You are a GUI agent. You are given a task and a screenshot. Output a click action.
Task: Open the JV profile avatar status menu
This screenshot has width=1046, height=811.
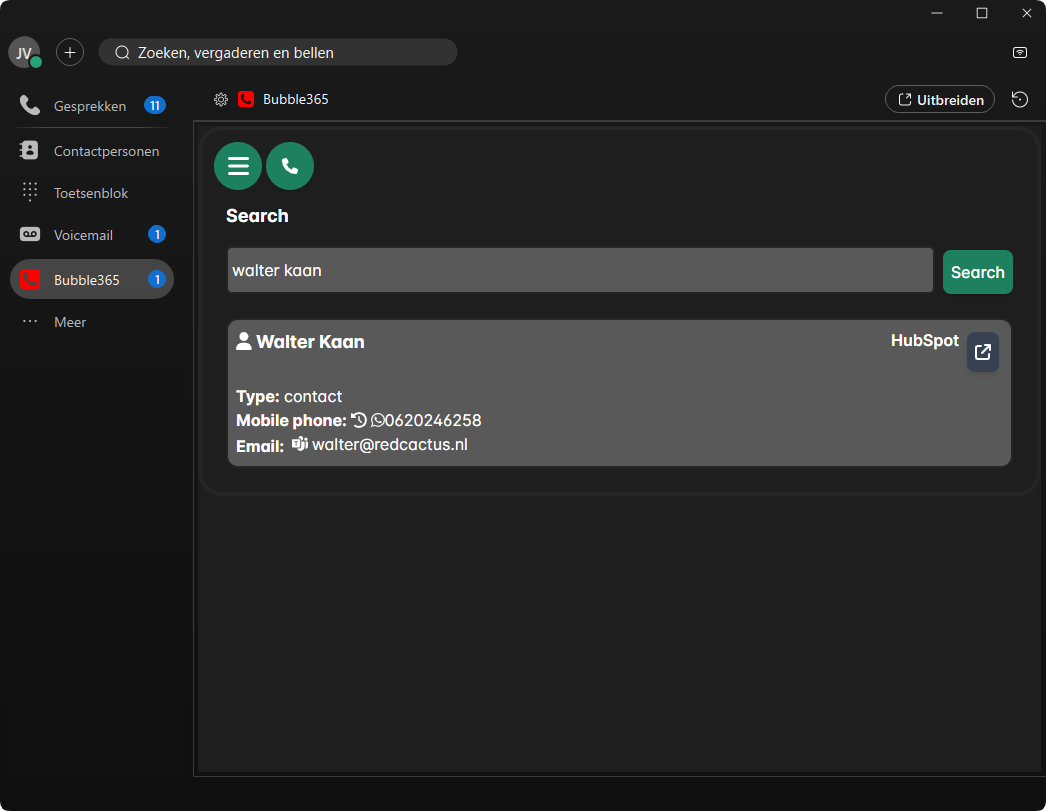pyautogui.click(x=24, y=53)
